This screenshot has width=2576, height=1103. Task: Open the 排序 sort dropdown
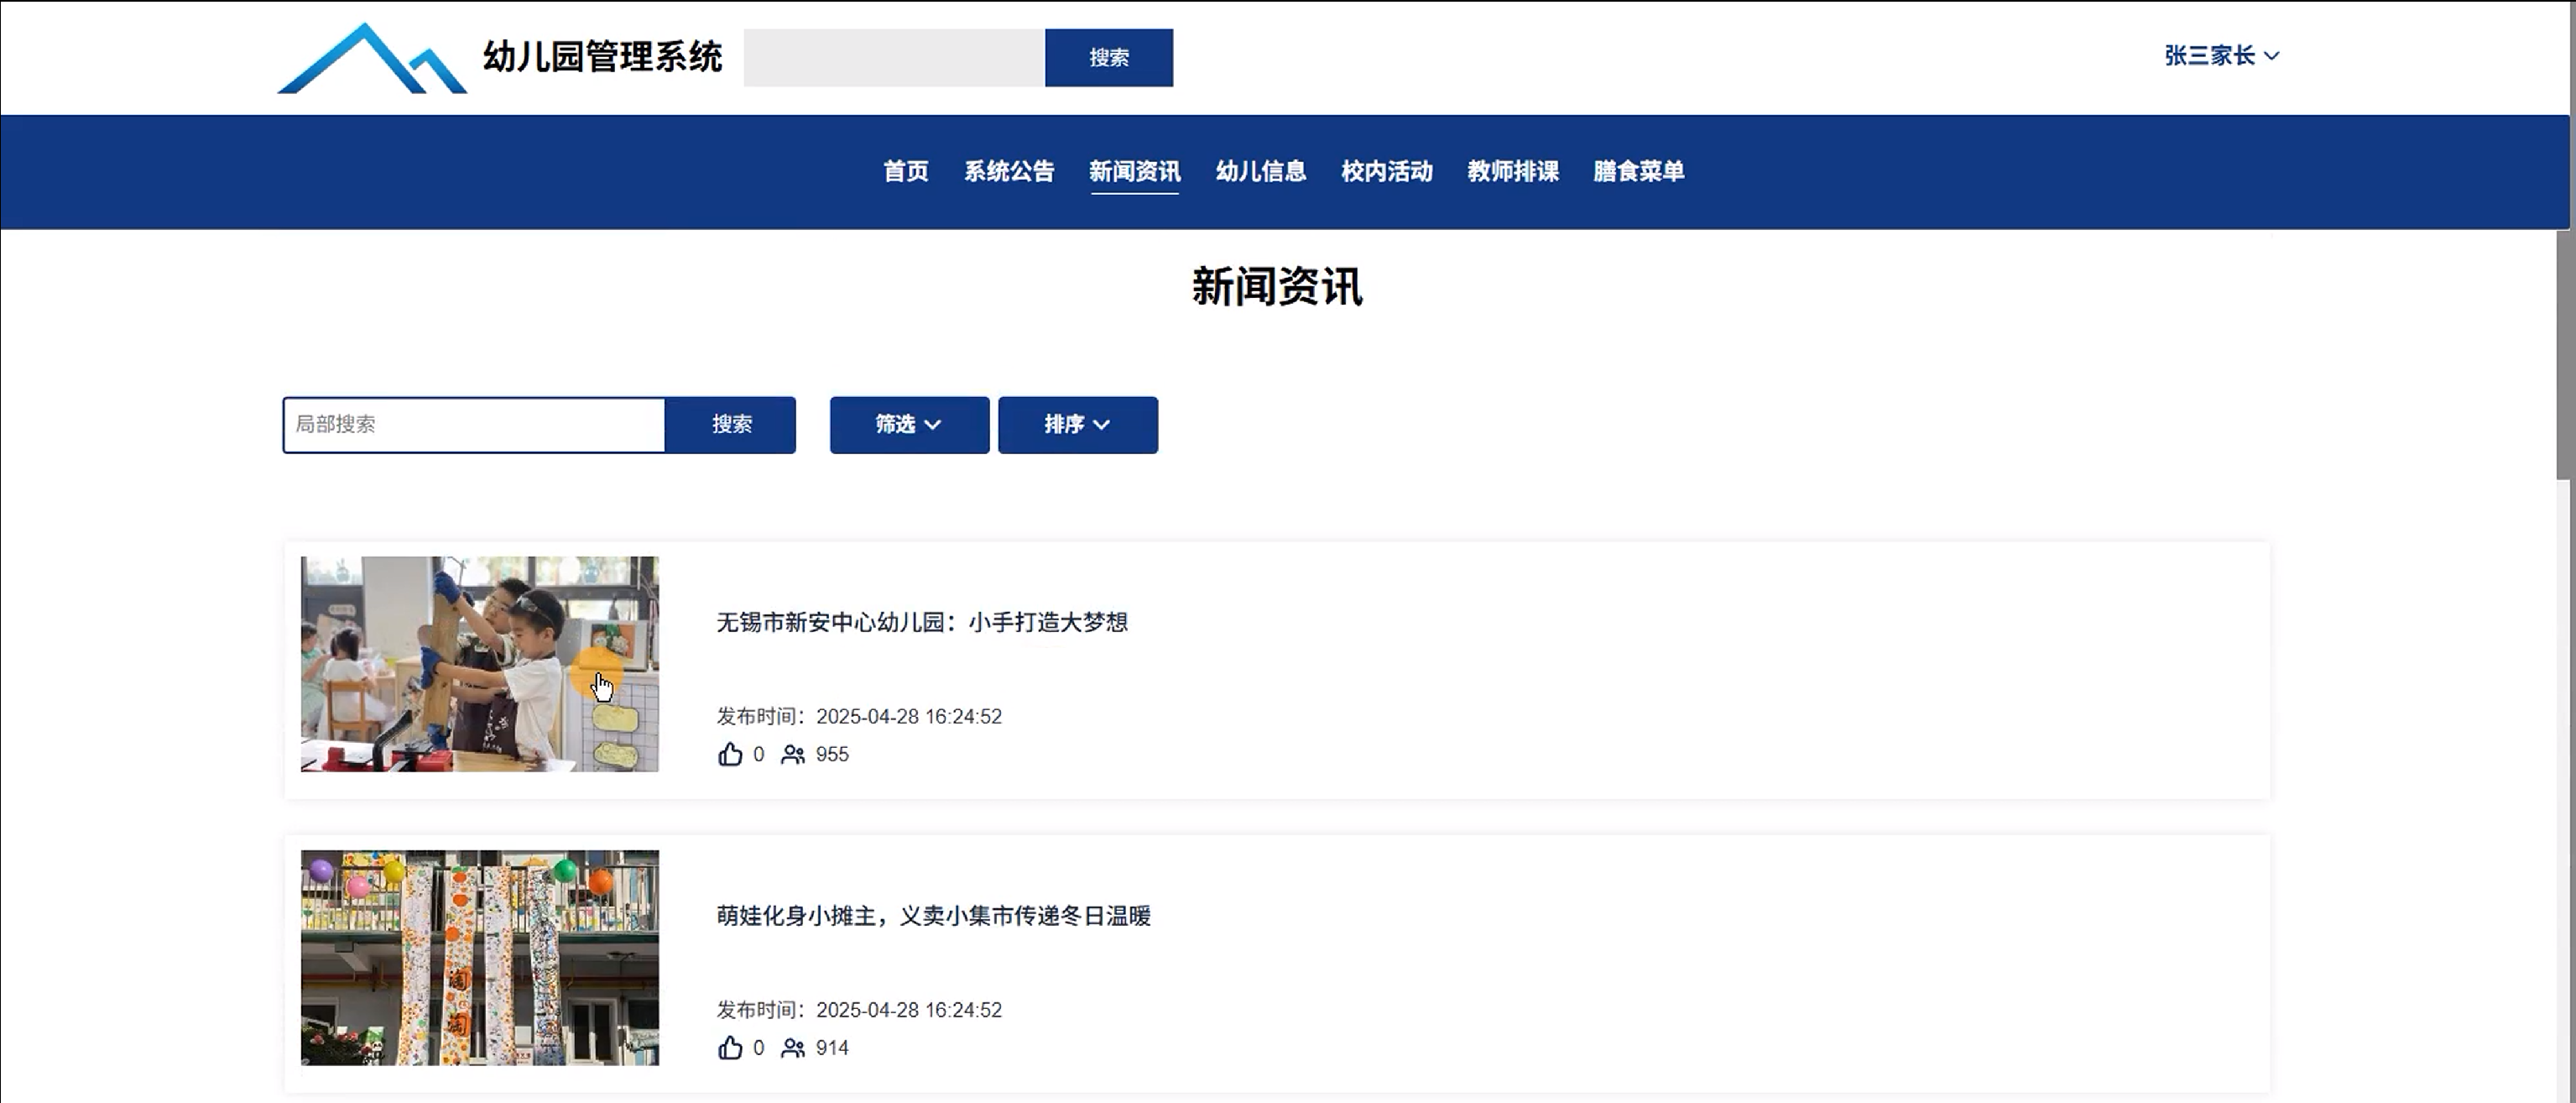(1077, 424)
